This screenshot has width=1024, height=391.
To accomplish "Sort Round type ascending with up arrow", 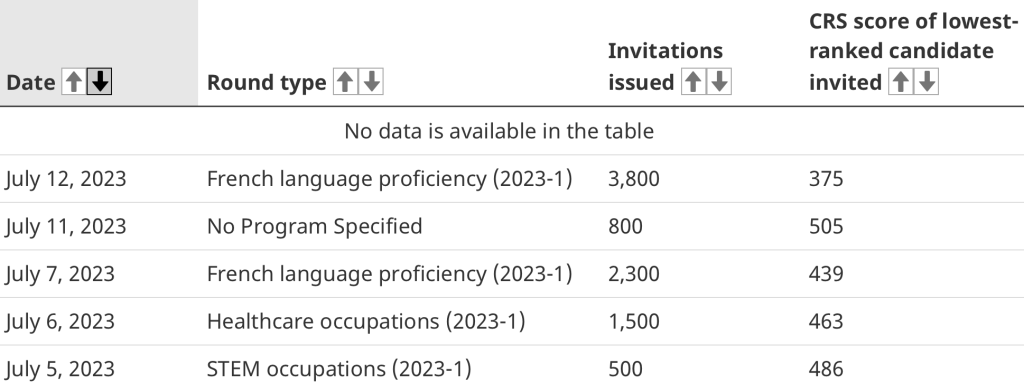I will (x=345, y=82).
